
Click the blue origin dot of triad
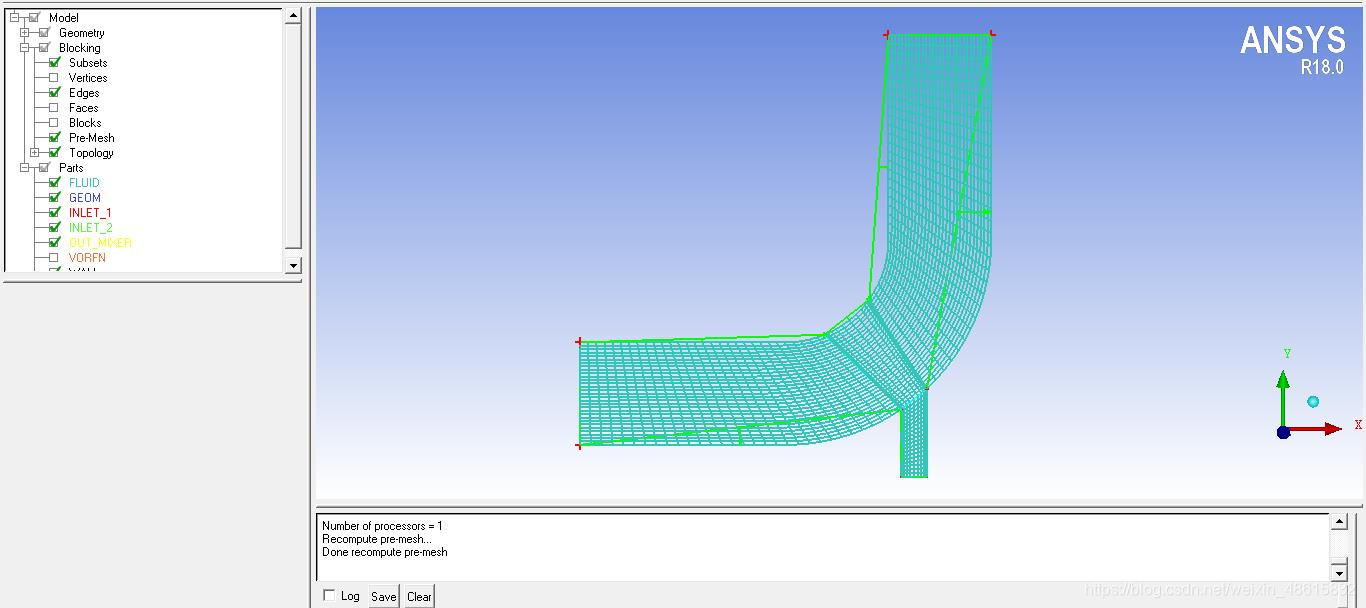click(x=1283, y=432)
